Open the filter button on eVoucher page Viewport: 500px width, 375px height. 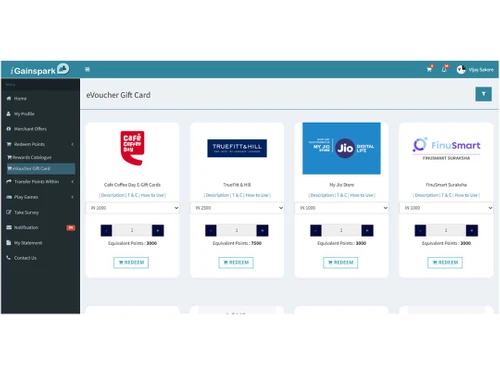point(483,94)
